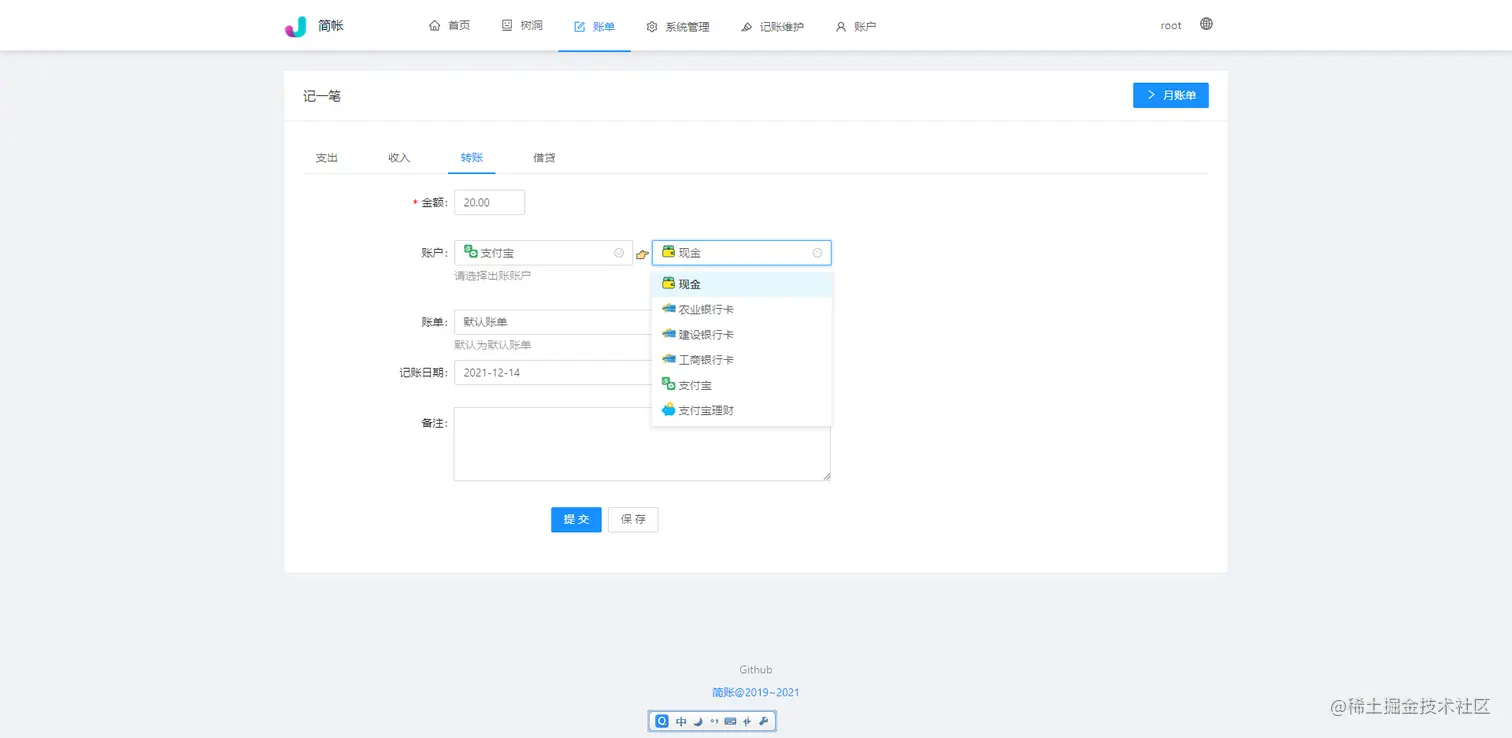Switch to the 支出 tab
This screenshot has width=1512, height=738.
tap(327, 158)
